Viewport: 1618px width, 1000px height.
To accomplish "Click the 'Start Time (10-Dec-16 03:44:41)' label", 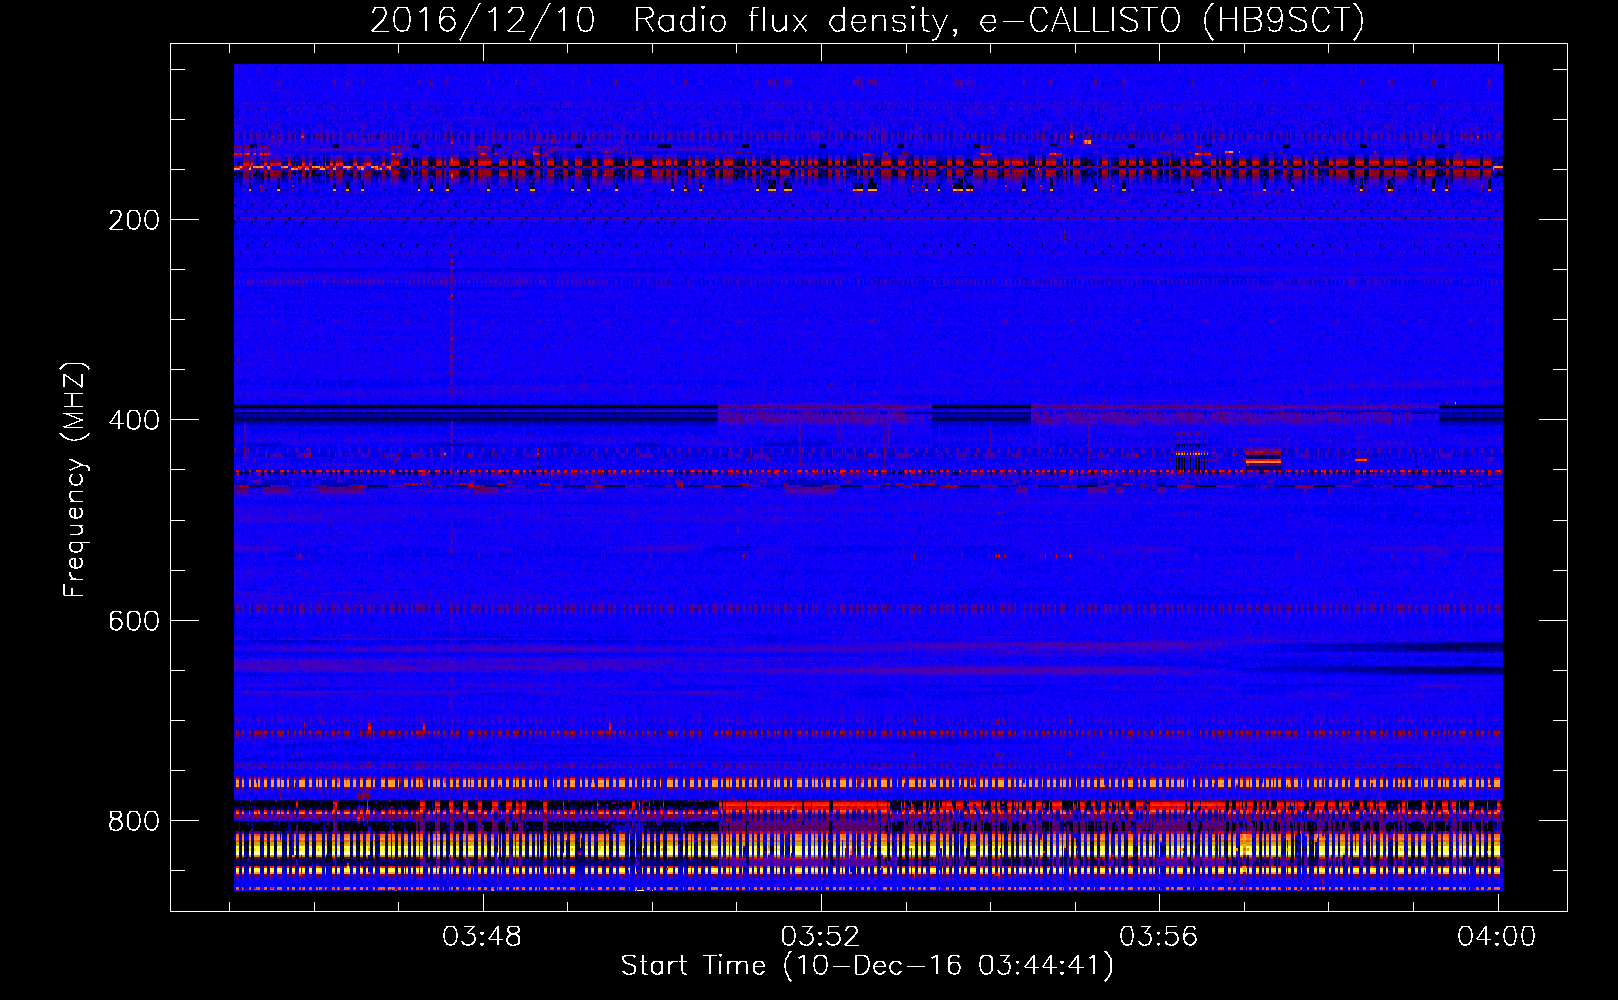I will click(867, 966).
